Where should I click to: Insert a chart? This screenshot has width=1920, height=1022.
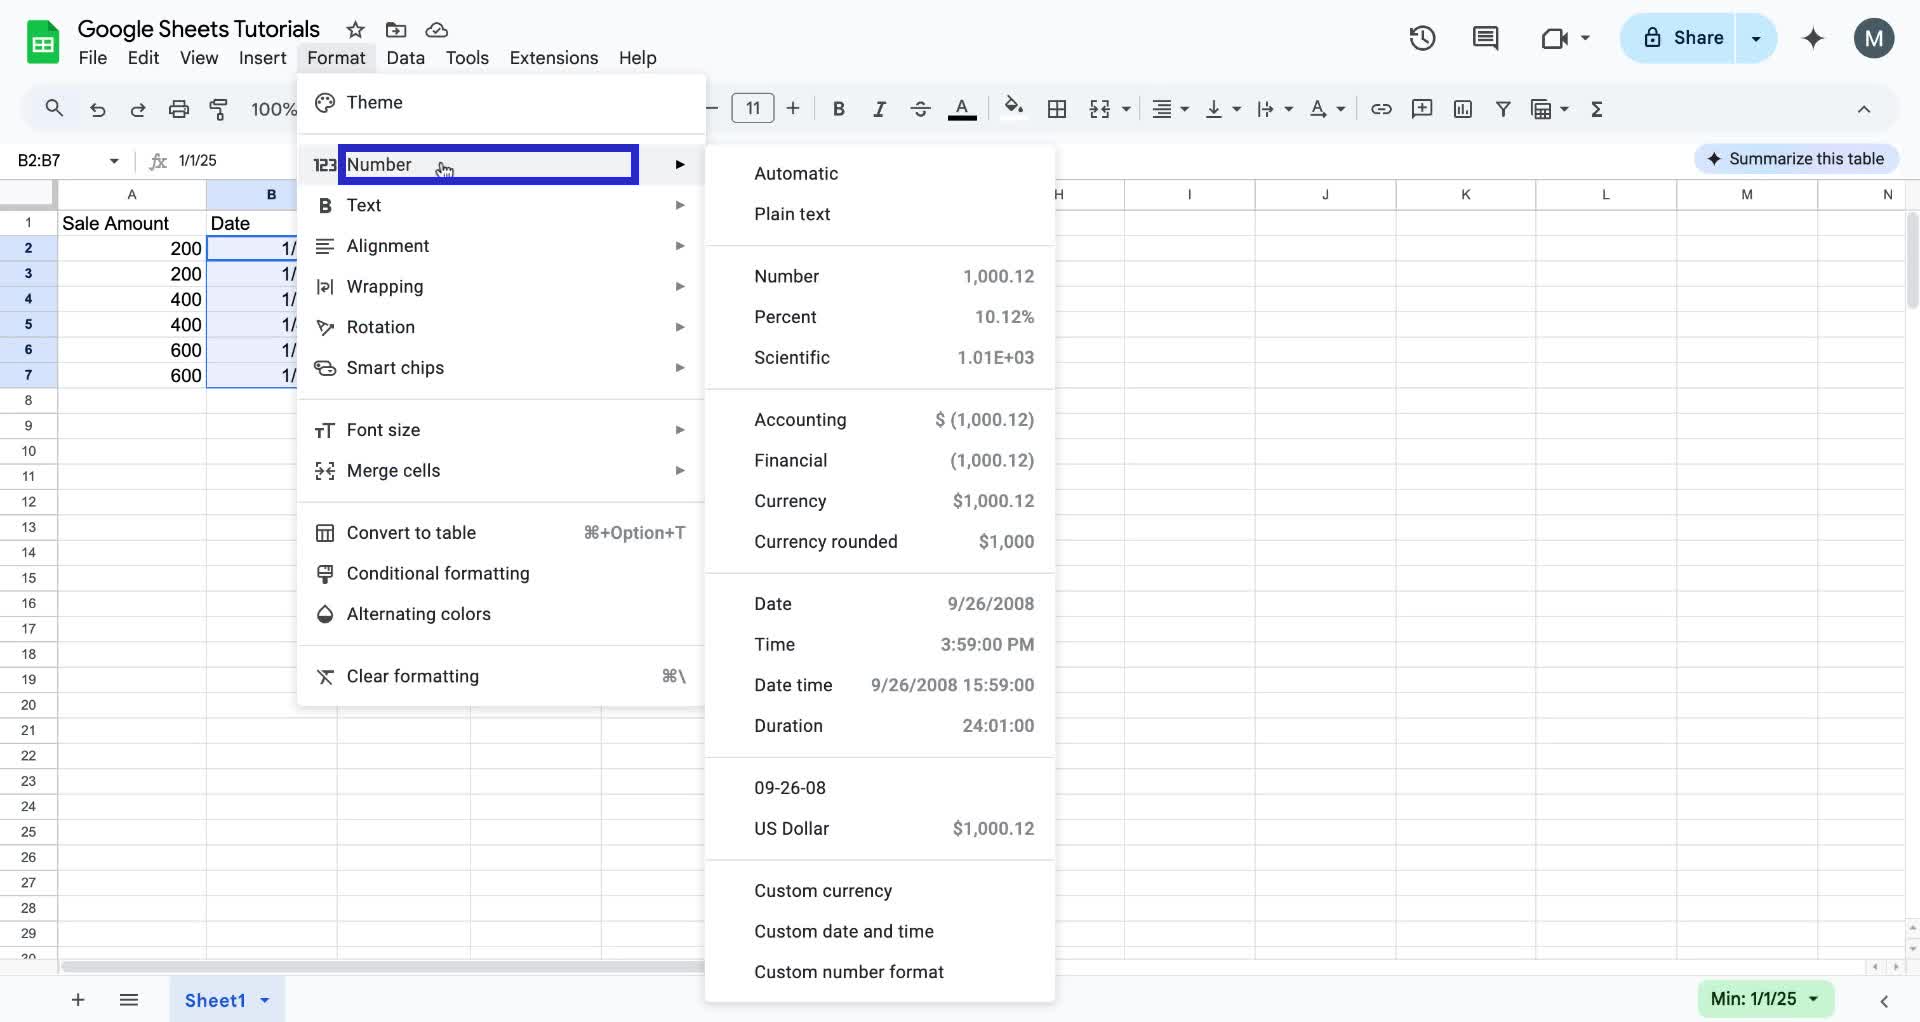pyautogui.click(x=1462, y=108)
